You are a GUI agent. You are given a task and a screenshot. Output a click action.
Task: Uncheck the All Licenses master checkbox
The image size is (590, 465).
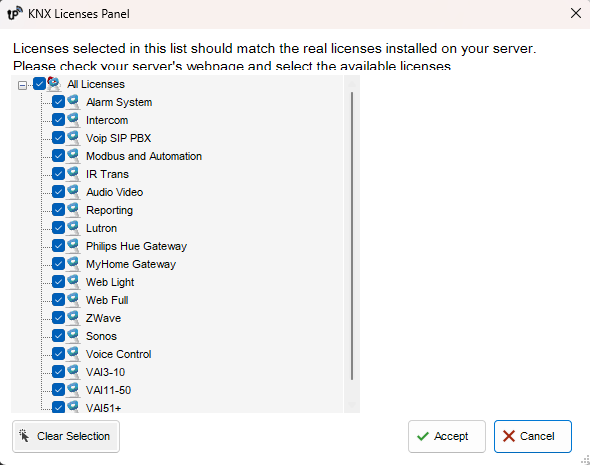click(x=40, y=84)
